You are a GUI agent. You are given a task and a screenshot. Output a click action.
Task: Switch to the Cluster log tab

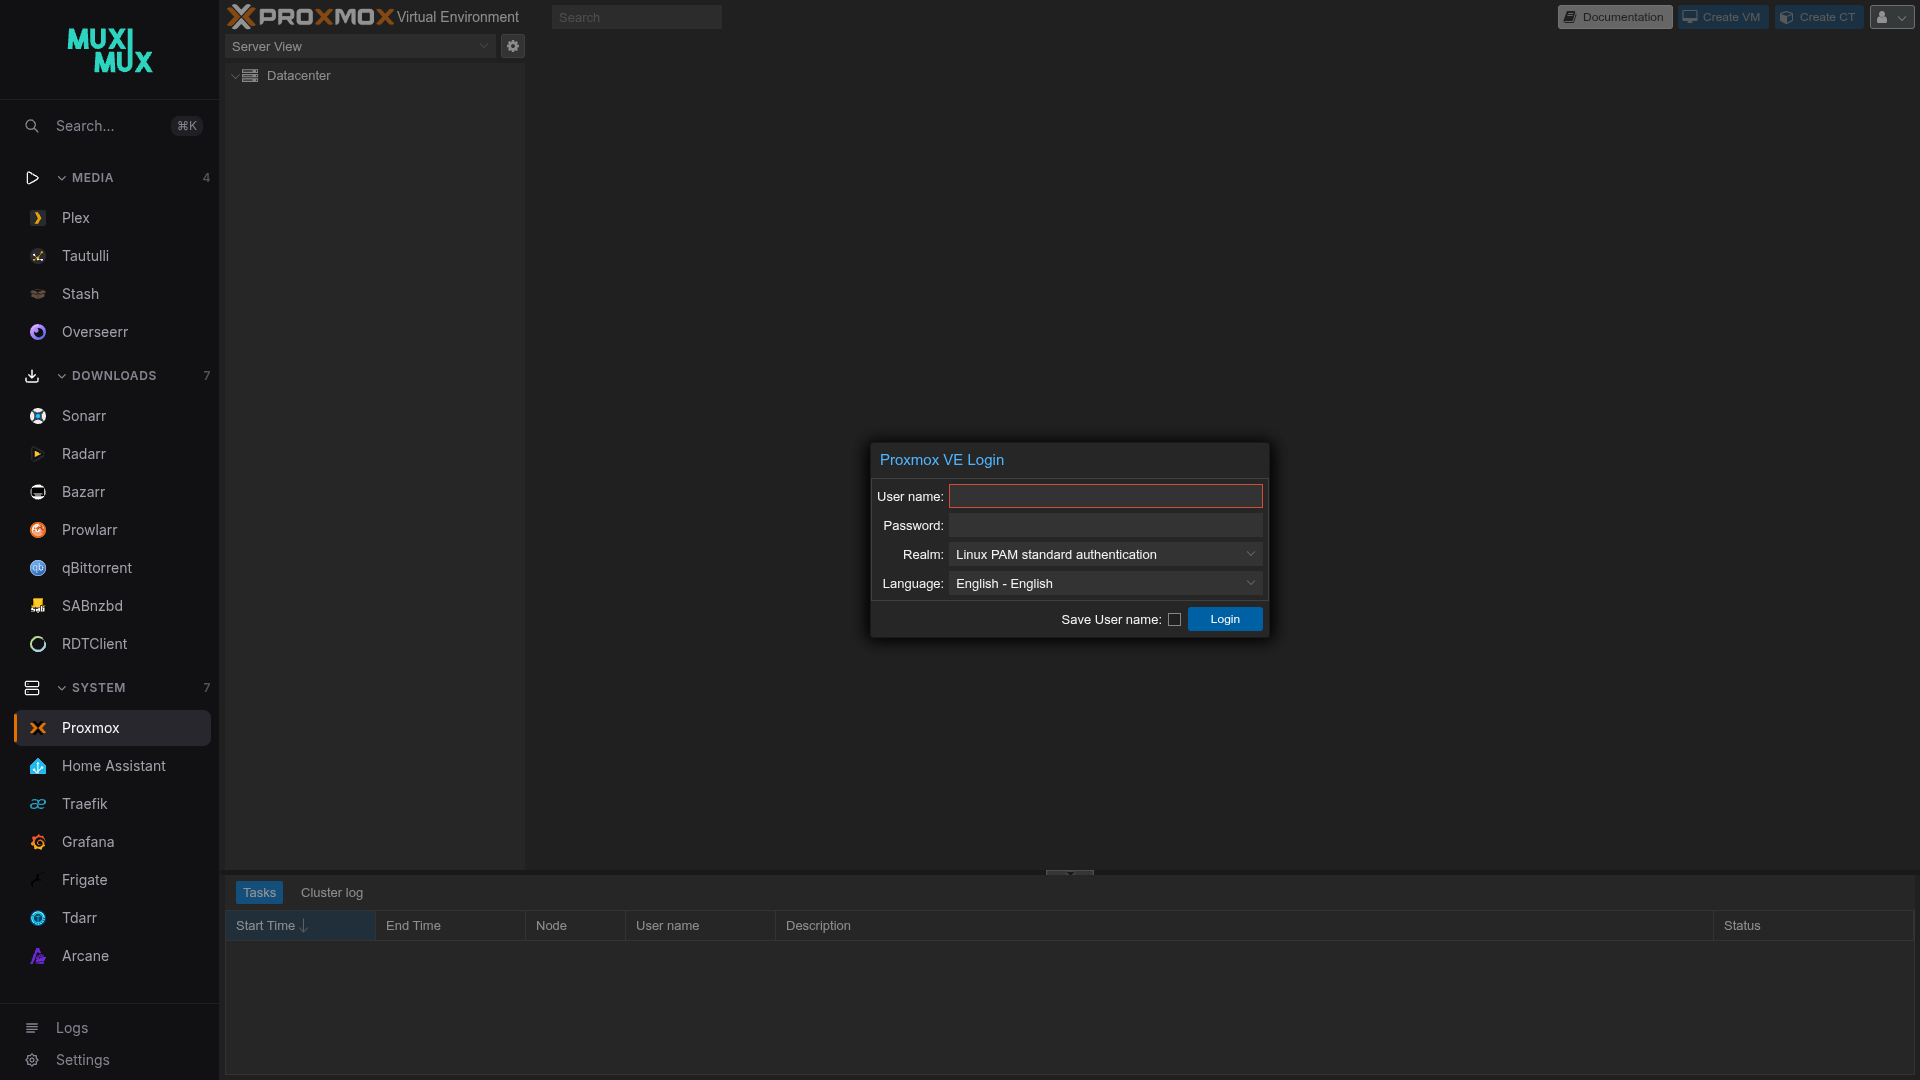[331, 892]
